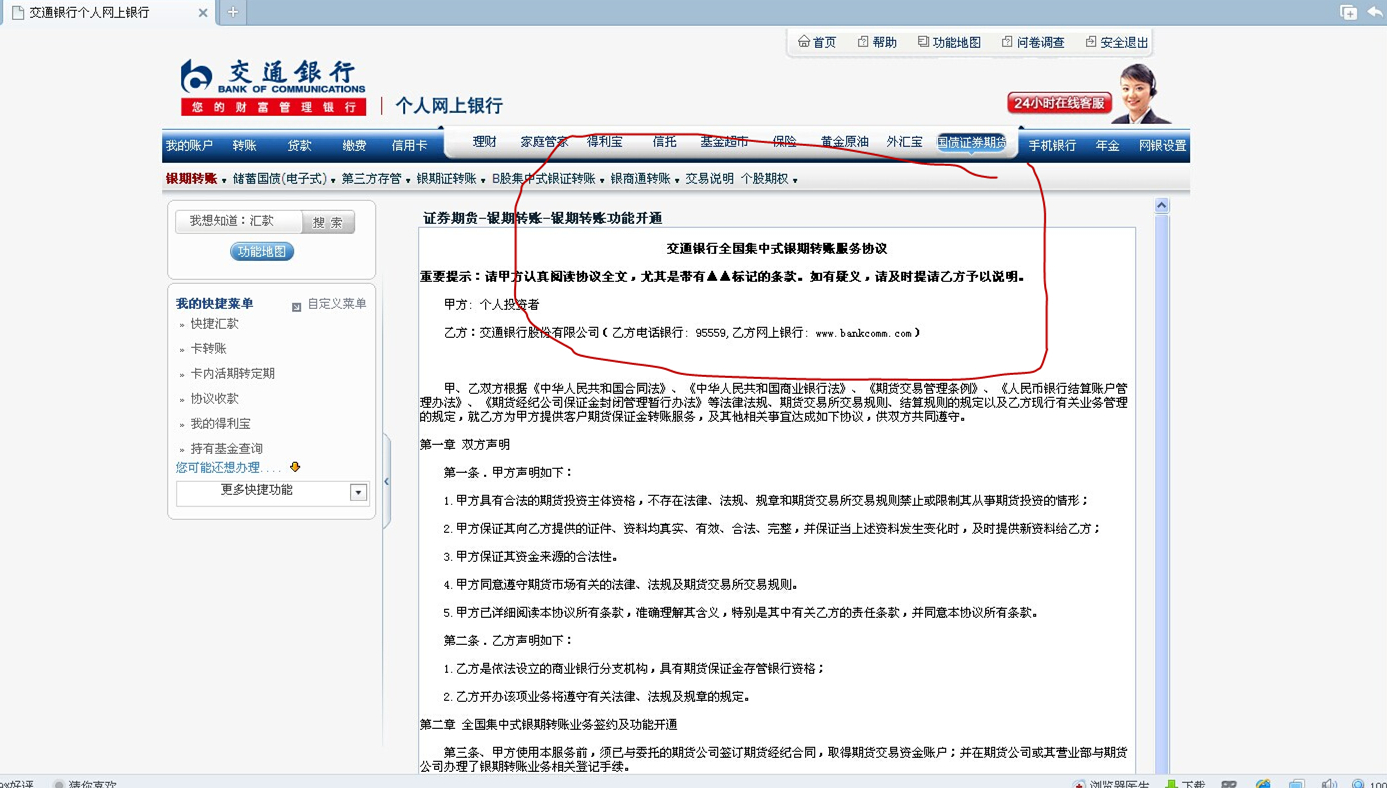1387x788 pixels.
Task: Select the 基金超市 navigation tab
Action: [724, 142]
